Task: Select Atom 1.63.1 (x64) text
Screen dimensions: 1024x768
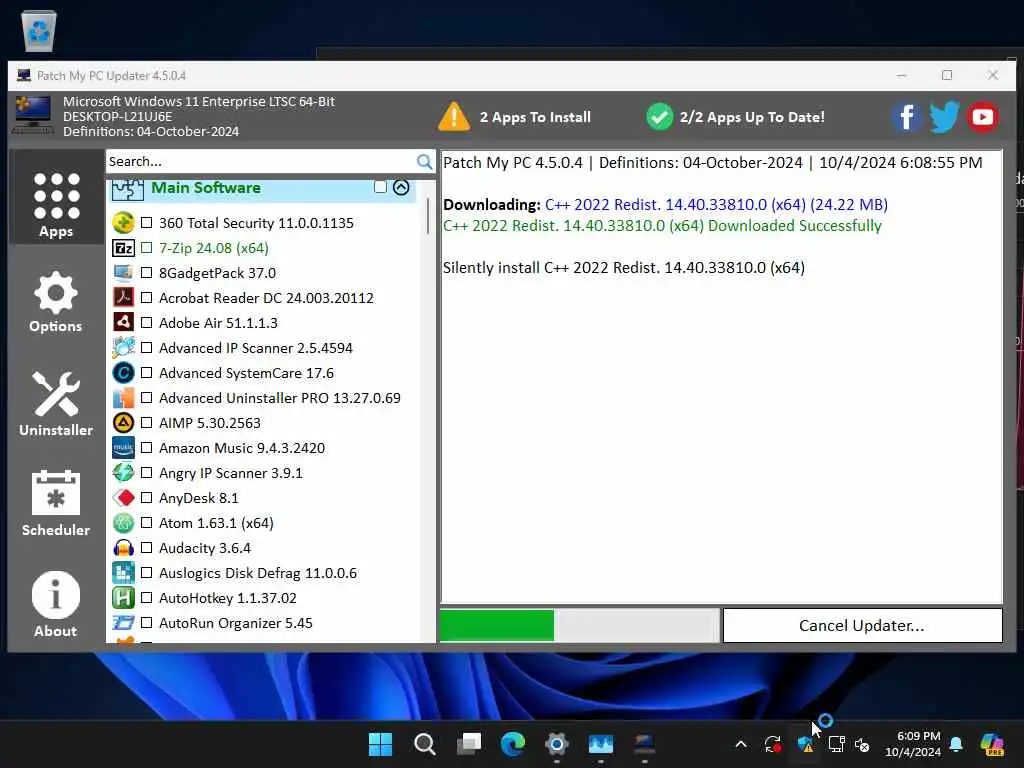Action: coord(216,523)
